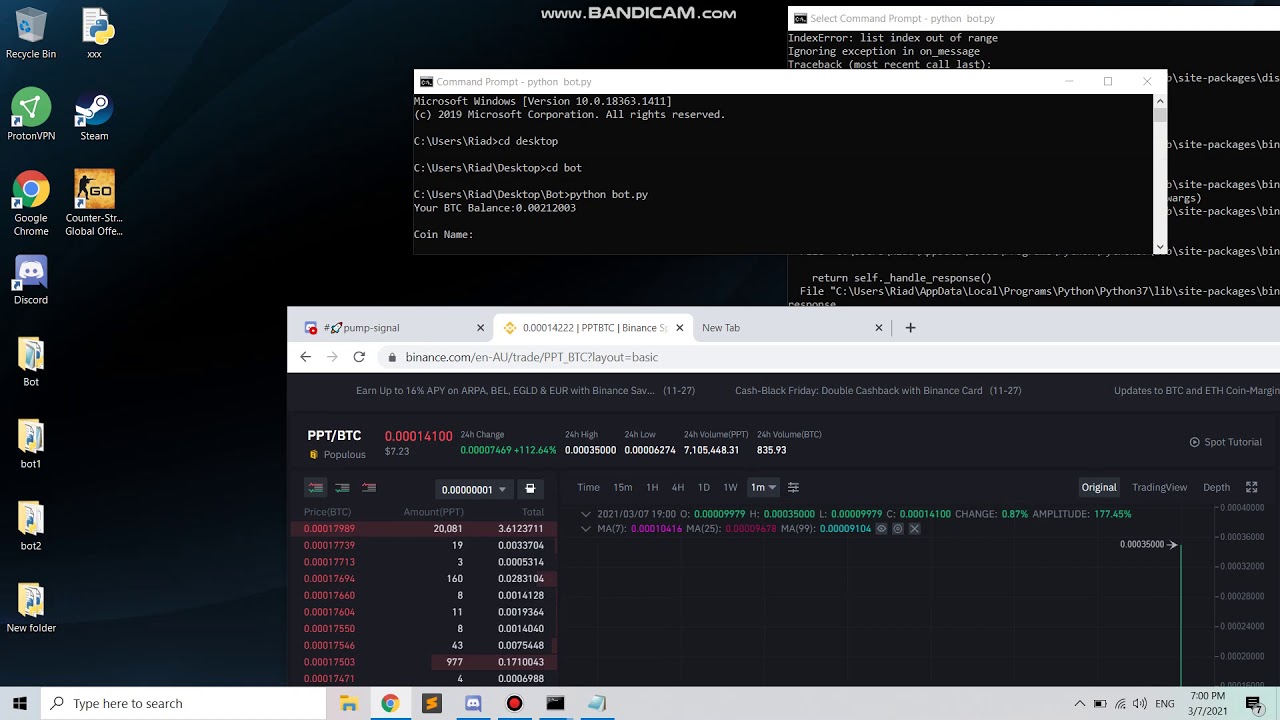The height and width of the screenshot is (720, 1280).
Task: Select the 1D chart interval
Action: coord(704,488)
